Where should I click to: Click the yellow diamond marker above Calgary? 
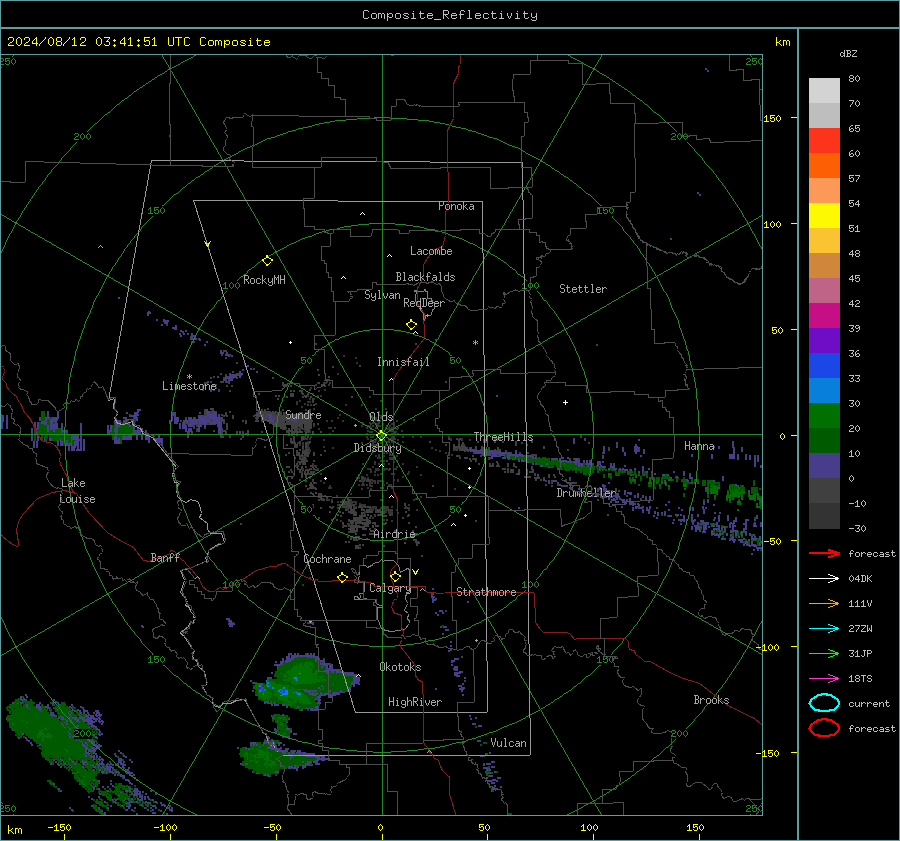tap(395, 576)
